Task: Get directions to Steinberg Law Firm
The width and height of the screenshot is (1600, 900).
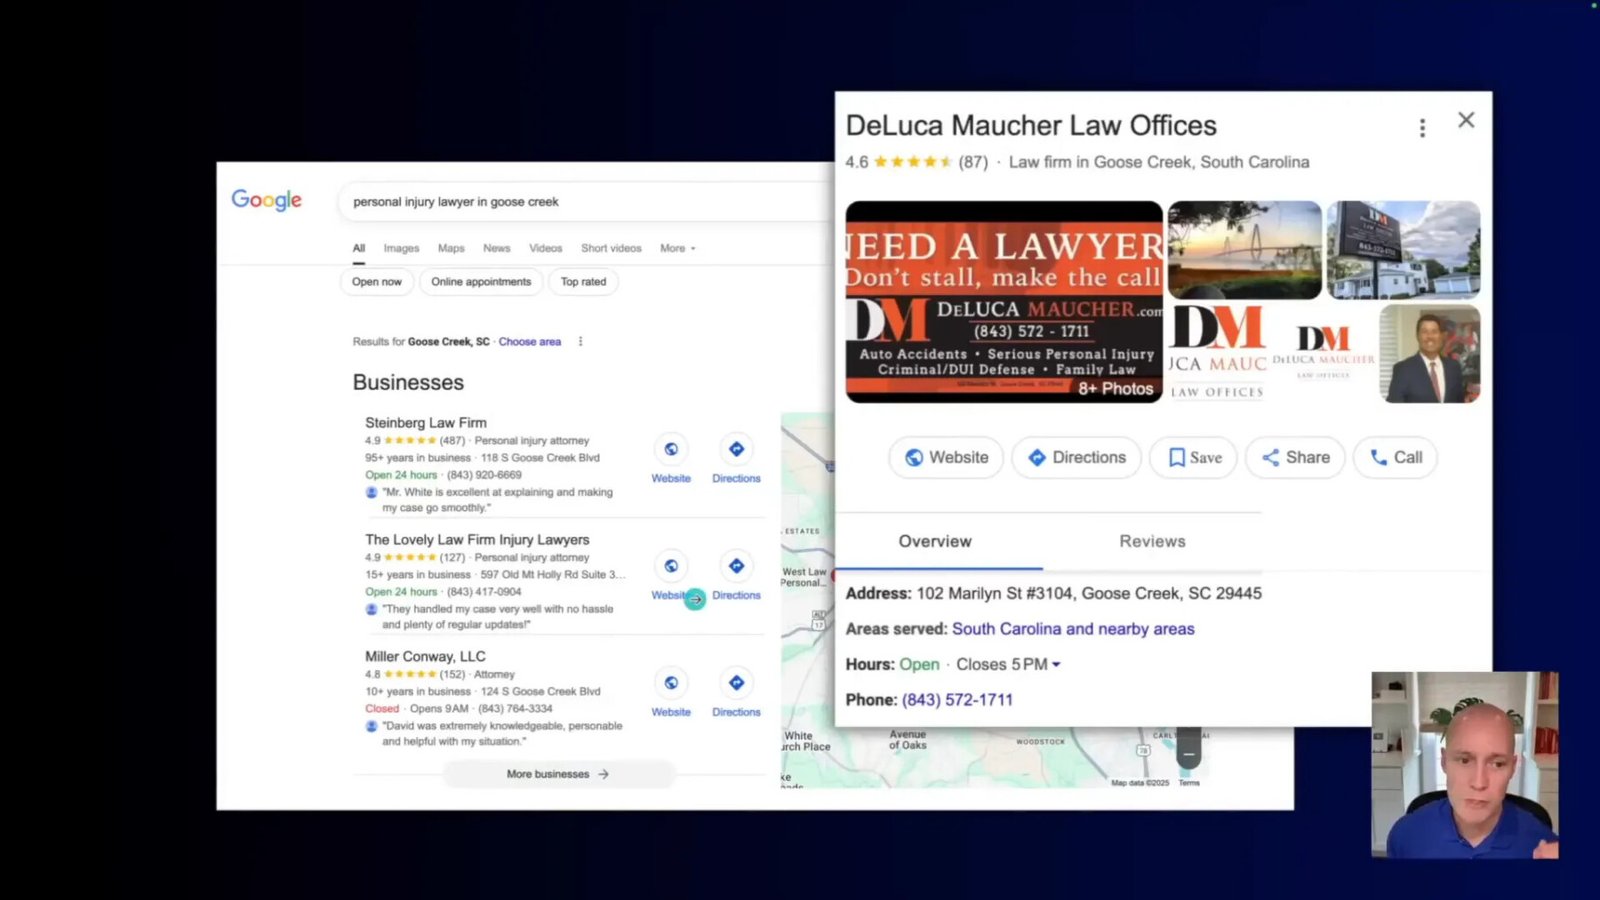Action: point(736,449)
